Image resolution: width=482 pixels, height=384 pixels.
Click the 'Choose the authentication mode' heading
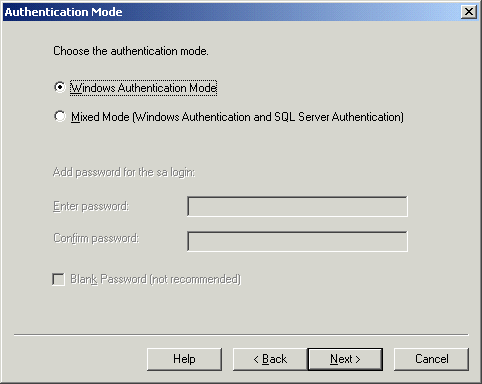click(x=131, y=51)
